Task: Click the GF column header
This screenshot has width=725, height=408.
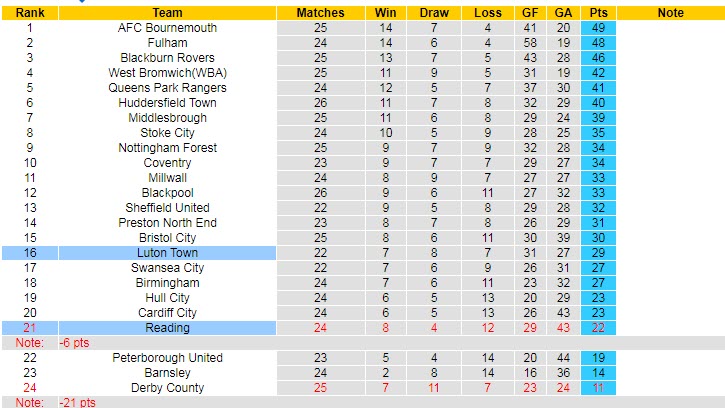Action: [530, 13]
